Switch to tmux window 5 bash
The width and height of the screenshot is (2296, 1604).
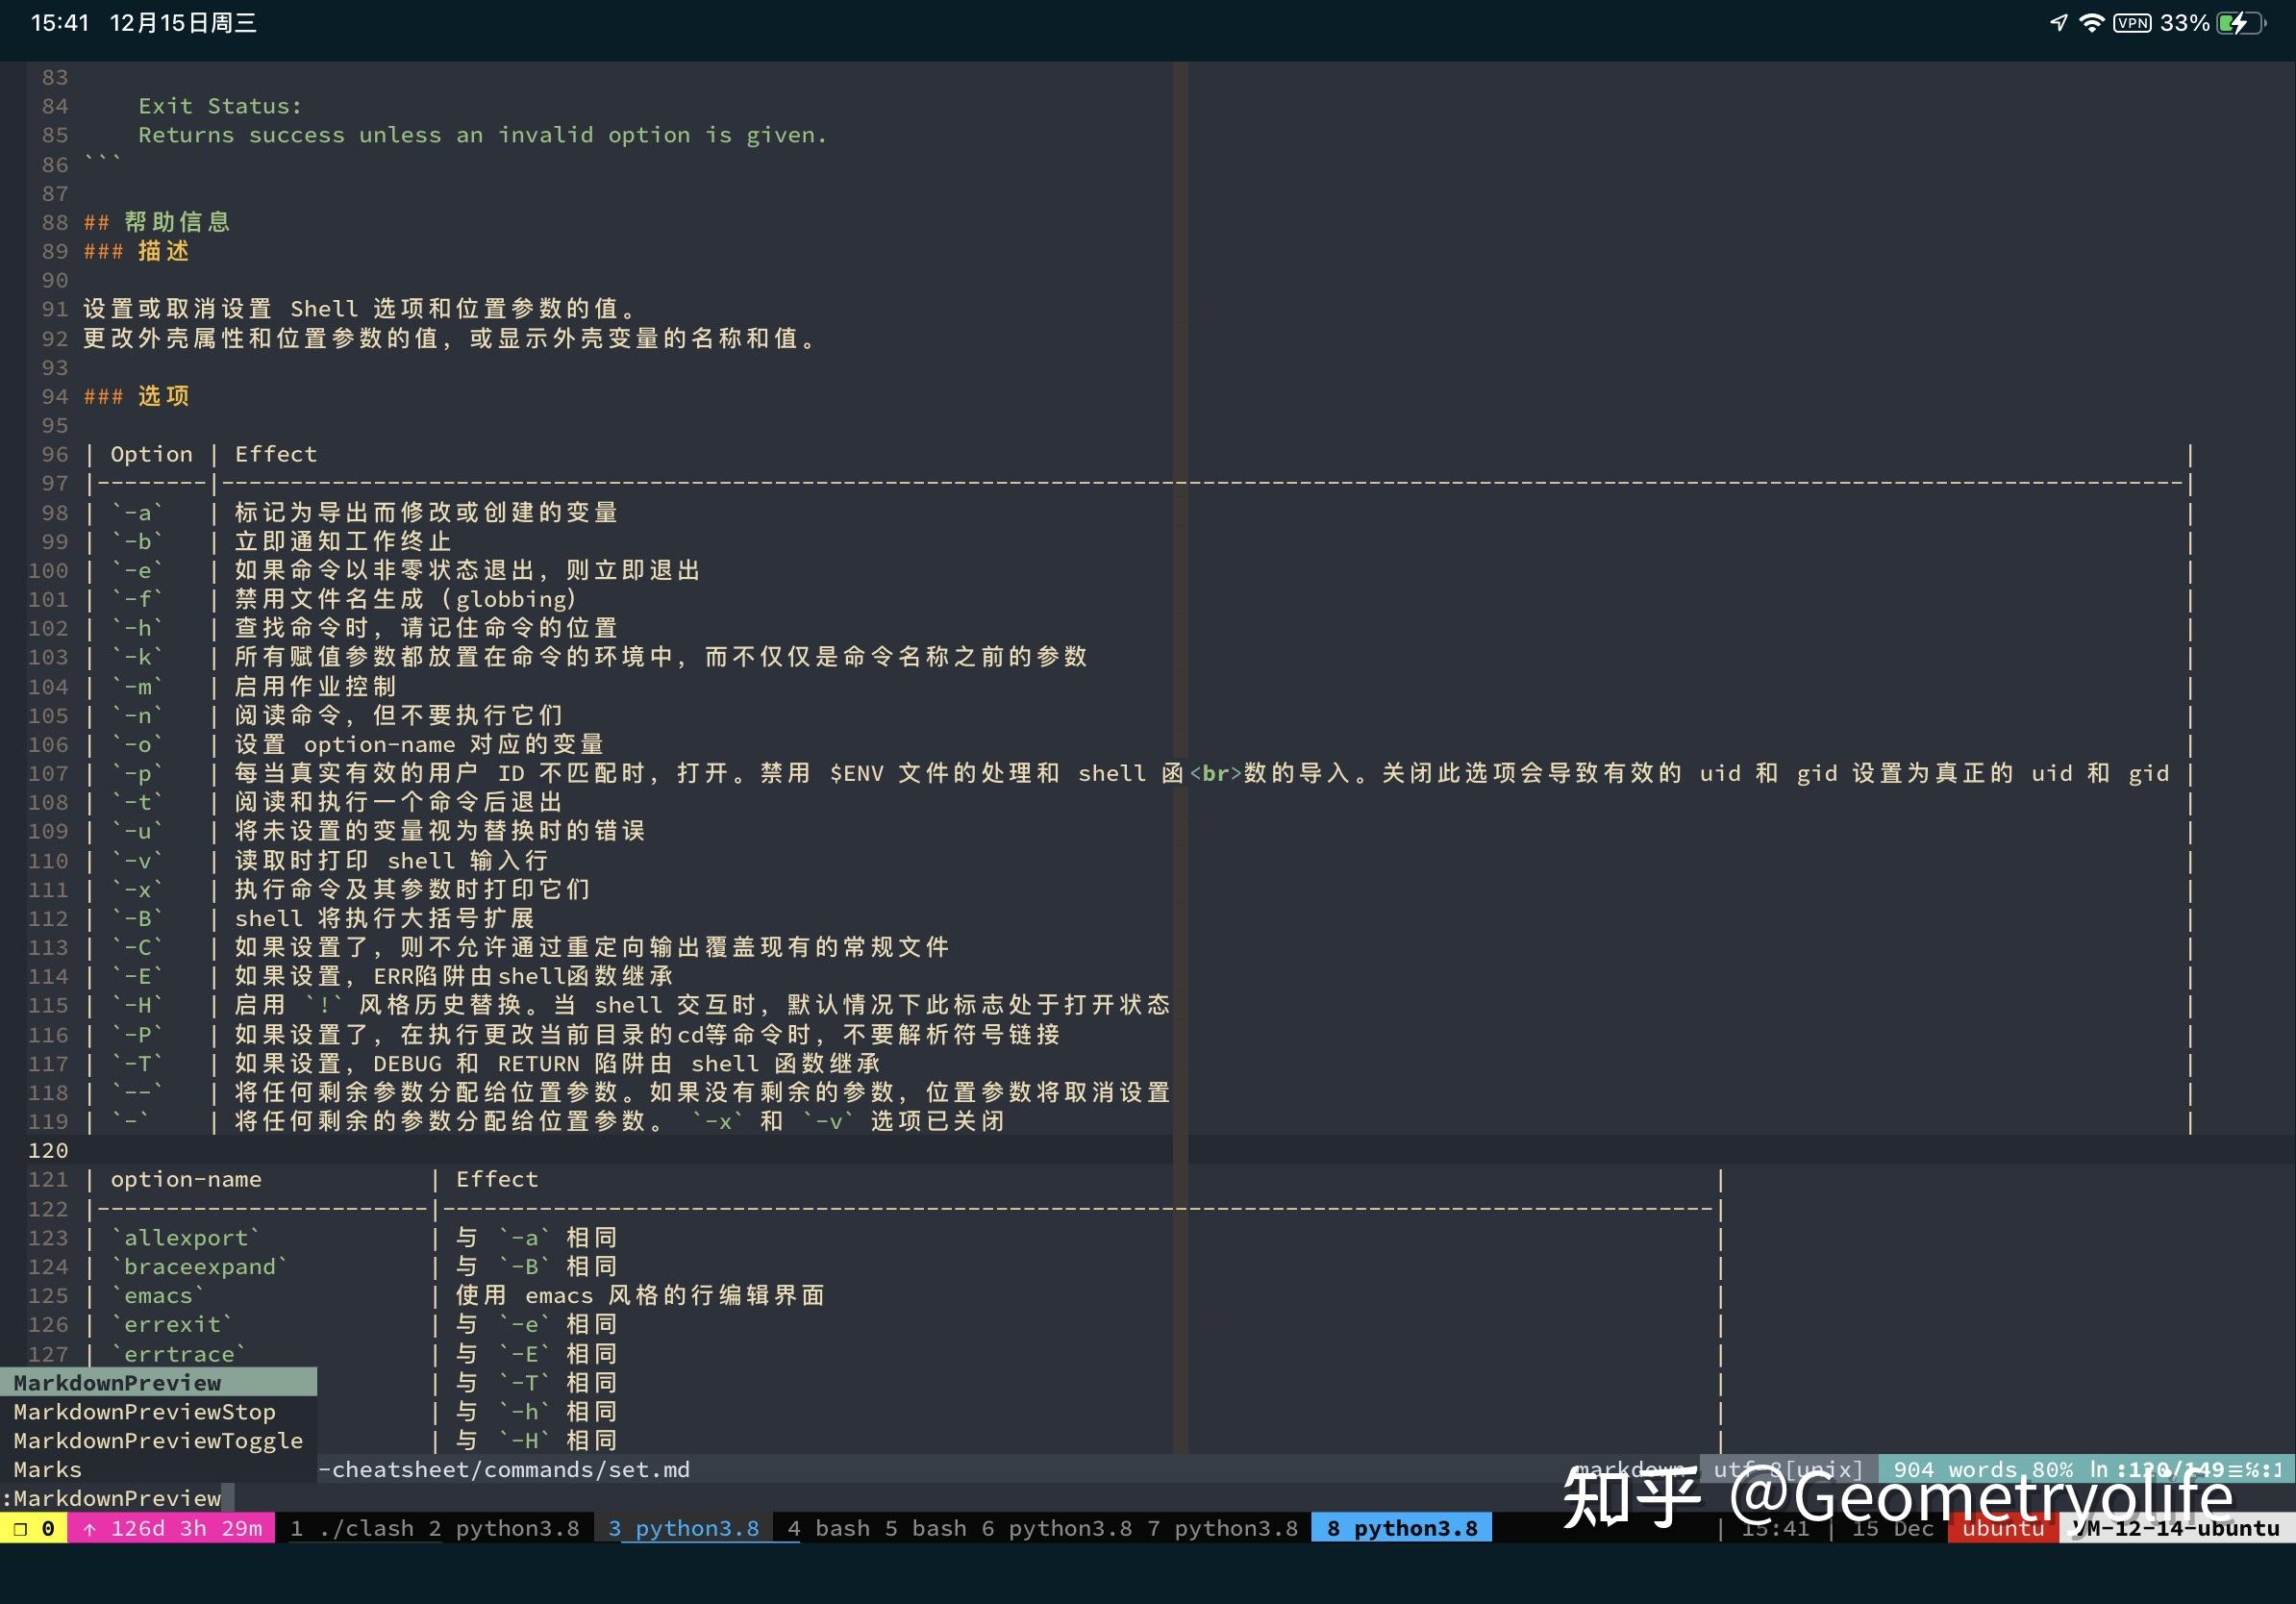927,1528
